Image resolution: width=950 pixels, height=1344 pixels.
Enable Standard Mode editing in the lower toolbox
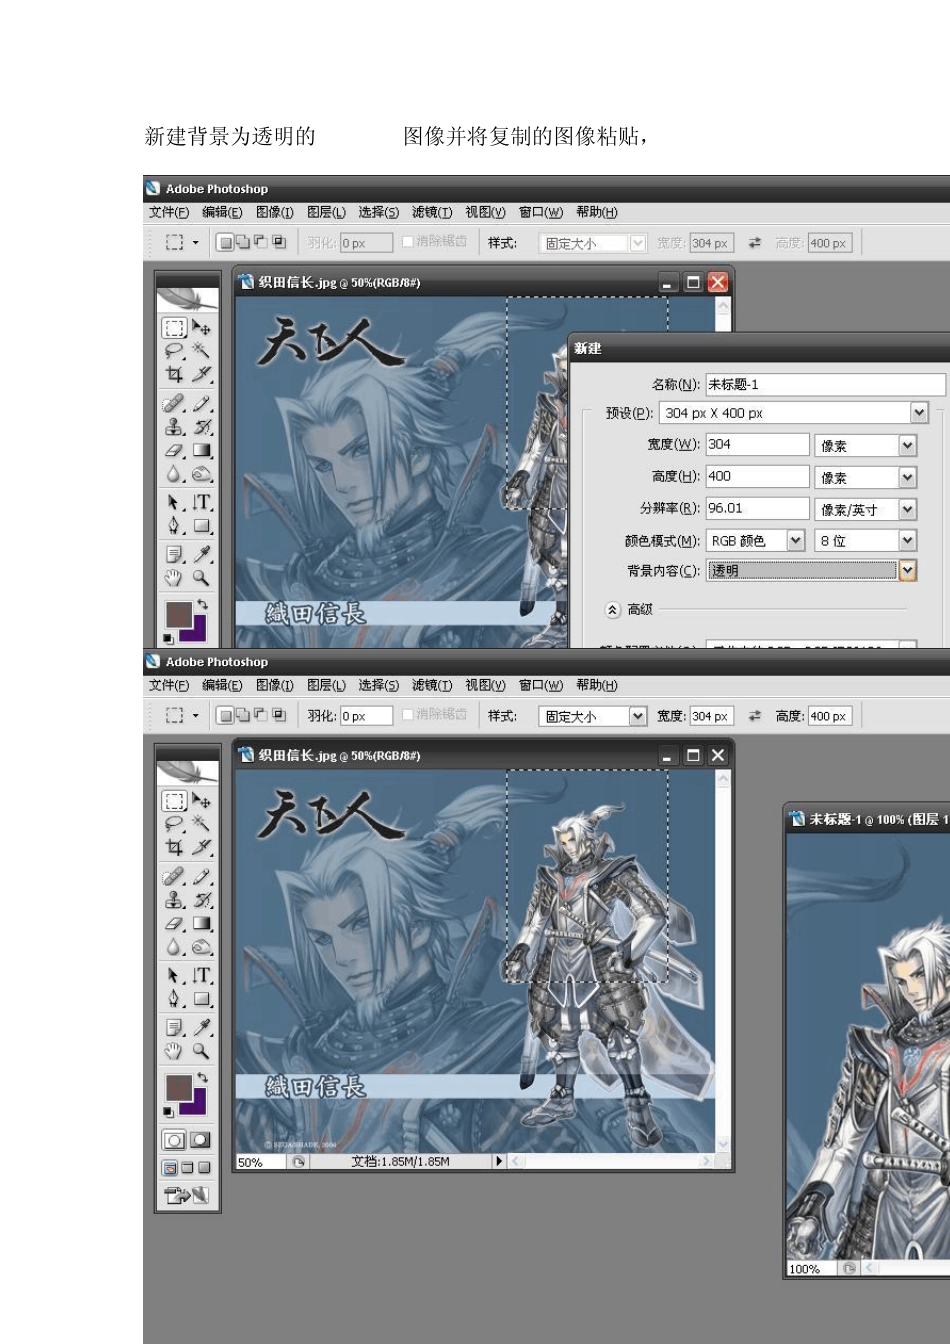(x=175, y=1140)
